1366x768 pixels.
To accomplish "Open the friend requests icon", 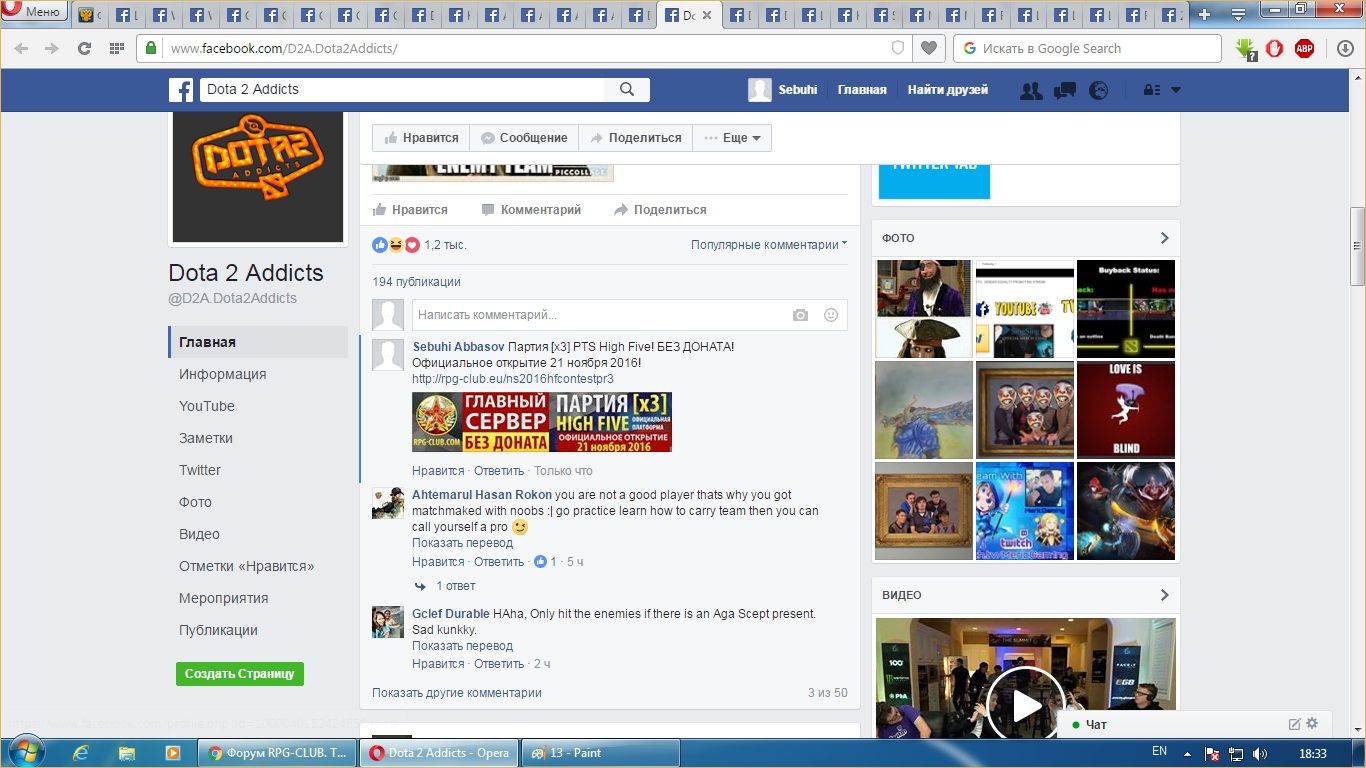I will point(1031,90).
